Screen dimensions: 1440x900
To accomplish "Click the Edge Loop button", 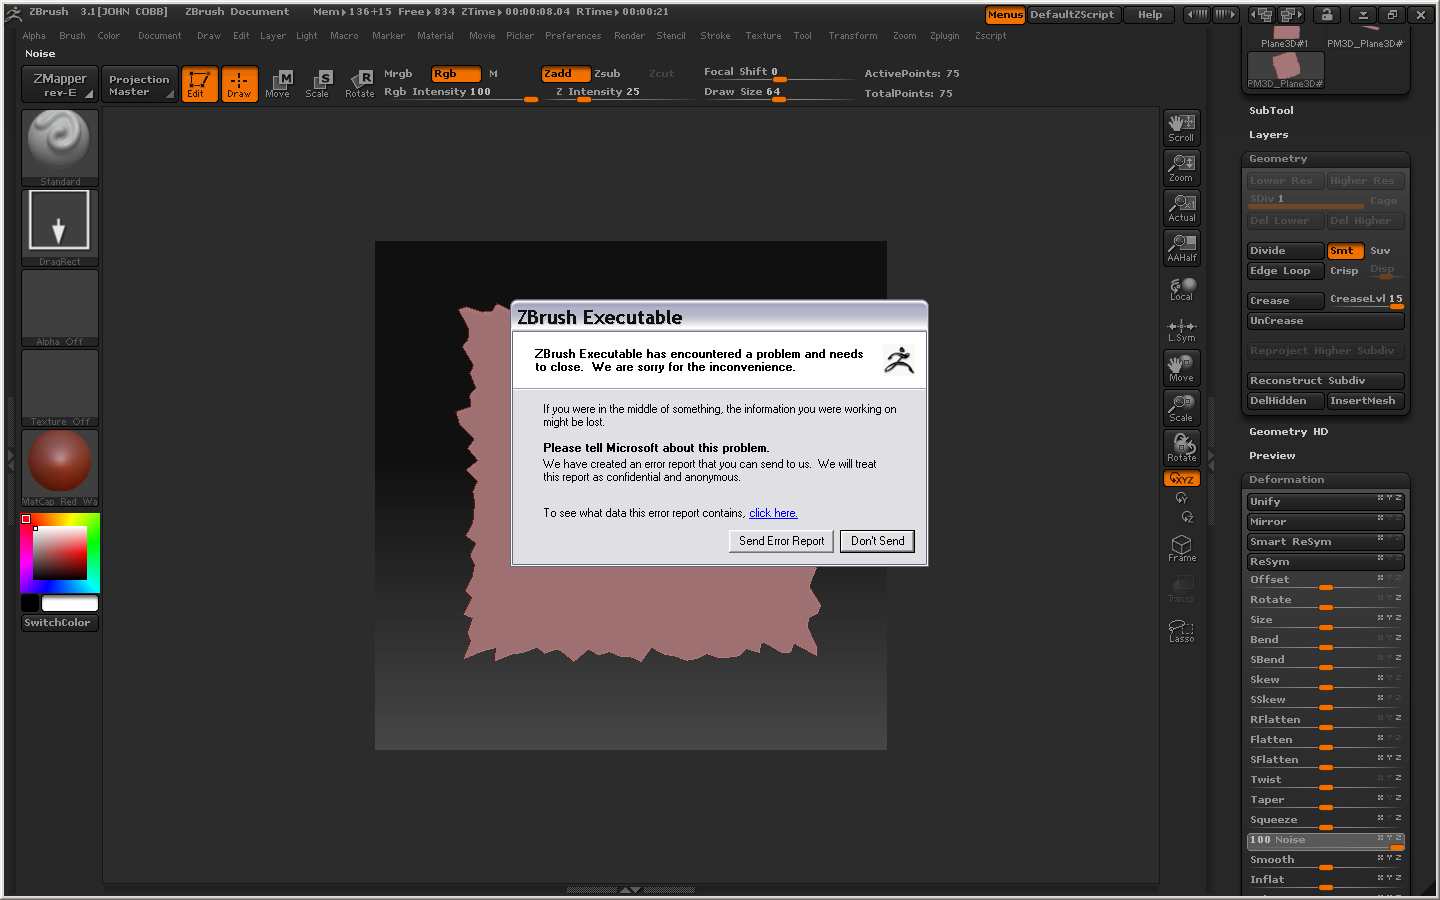I will 1285,271.
